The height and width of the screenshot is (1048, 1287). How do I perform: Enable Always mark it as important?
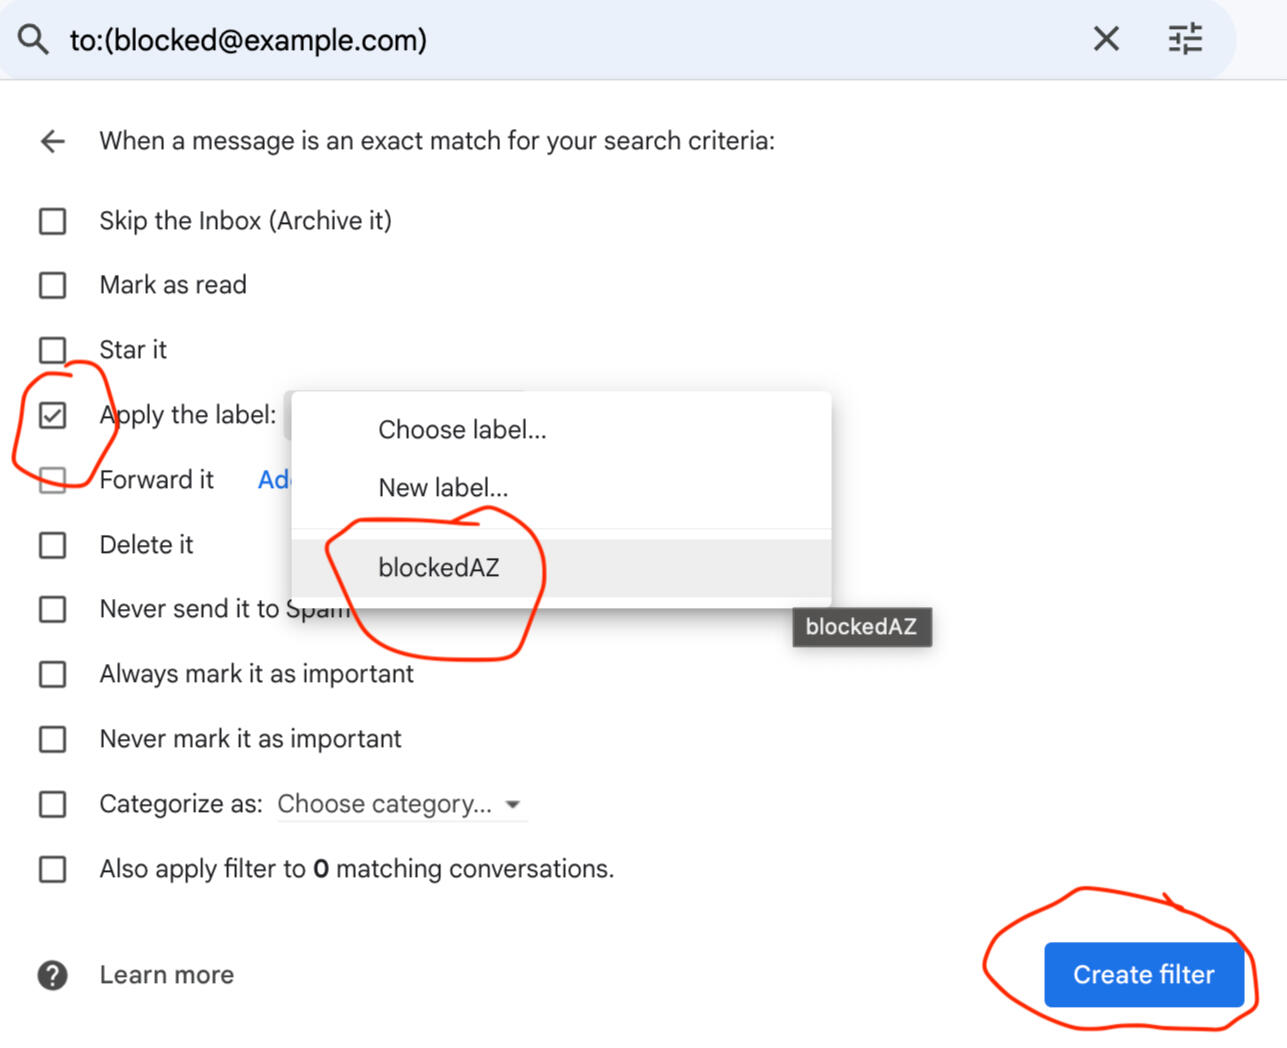[52, 675]
